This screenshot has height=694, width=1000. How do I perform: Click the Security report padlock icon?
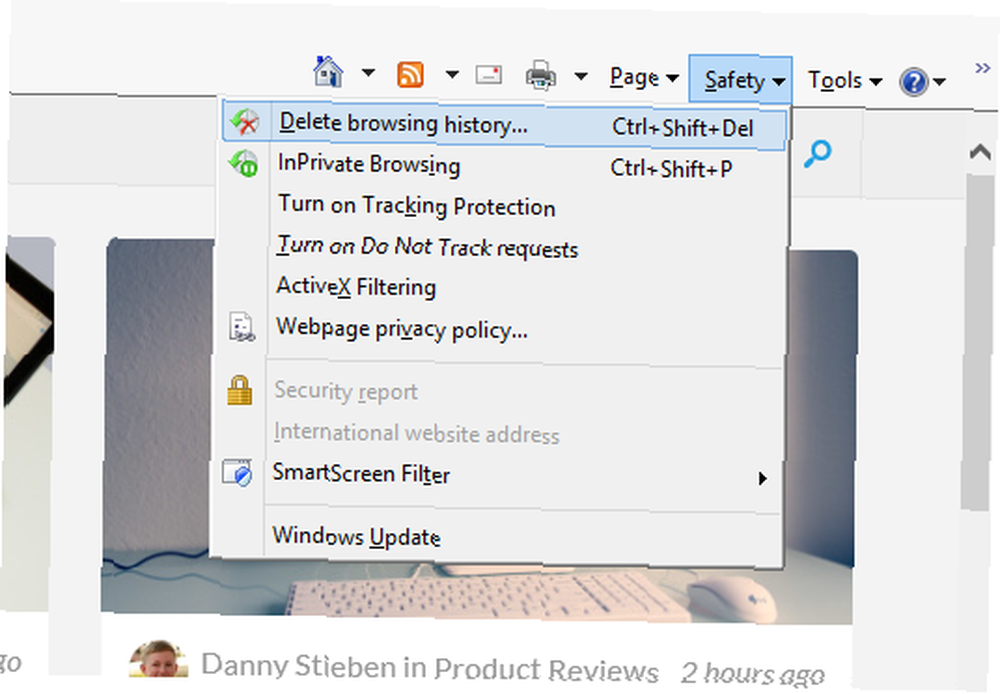(x=240, y=390)
